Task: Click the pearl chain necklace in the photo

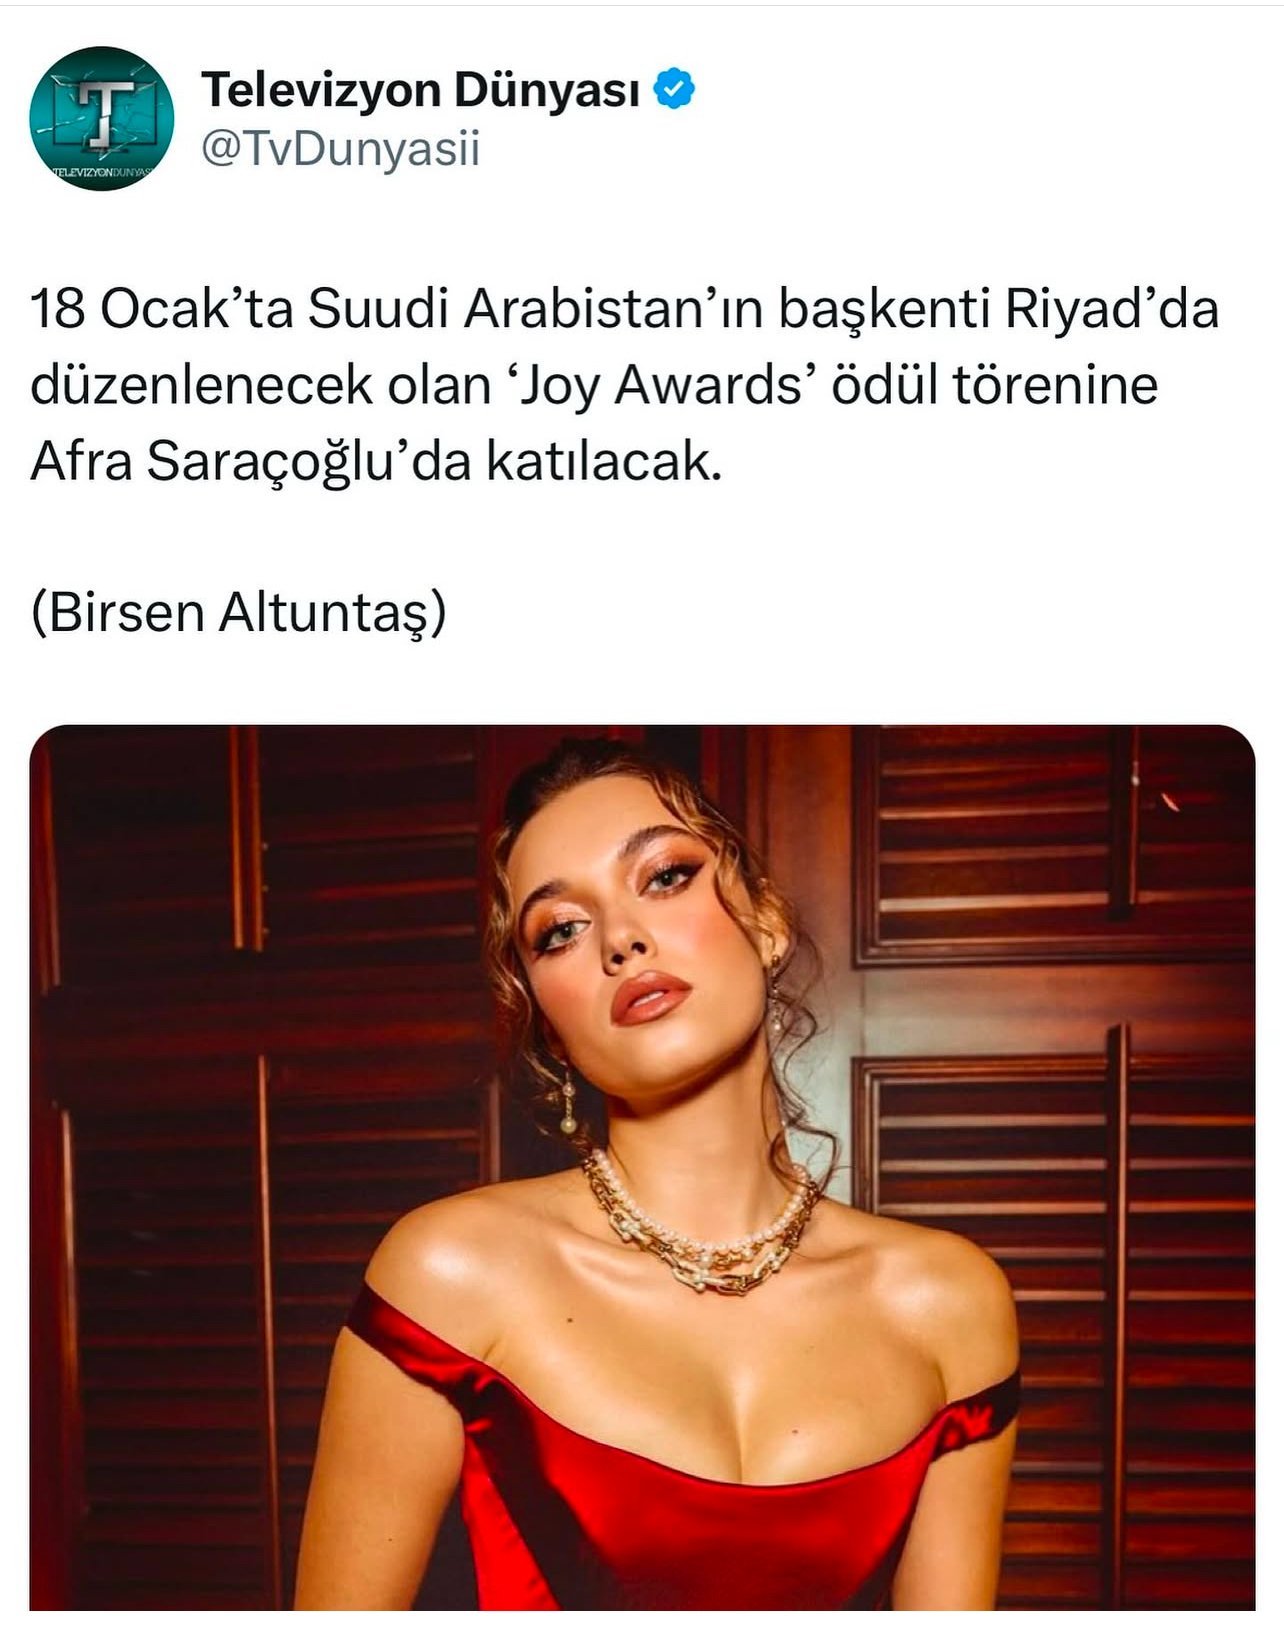Action: coord(700,1220)
